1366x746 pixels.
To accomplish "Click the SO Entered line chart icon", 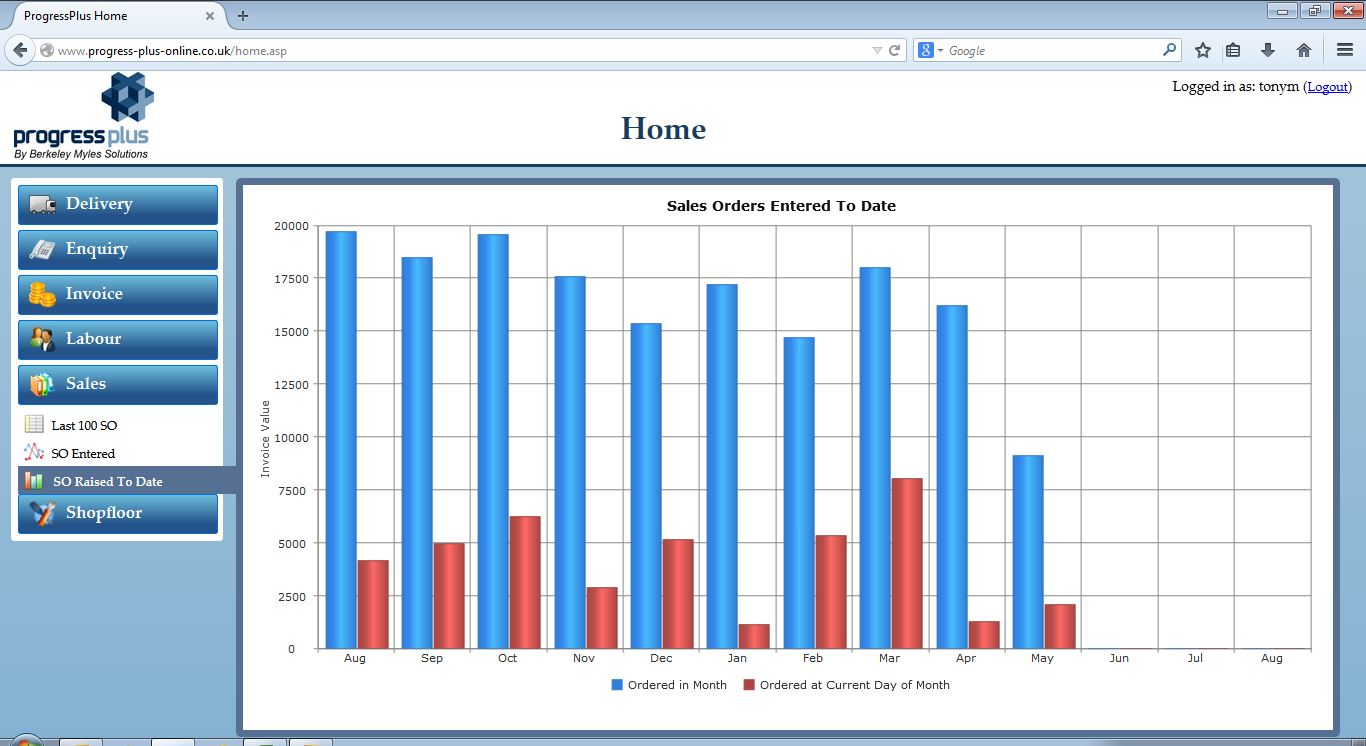I will coord(34,453).
